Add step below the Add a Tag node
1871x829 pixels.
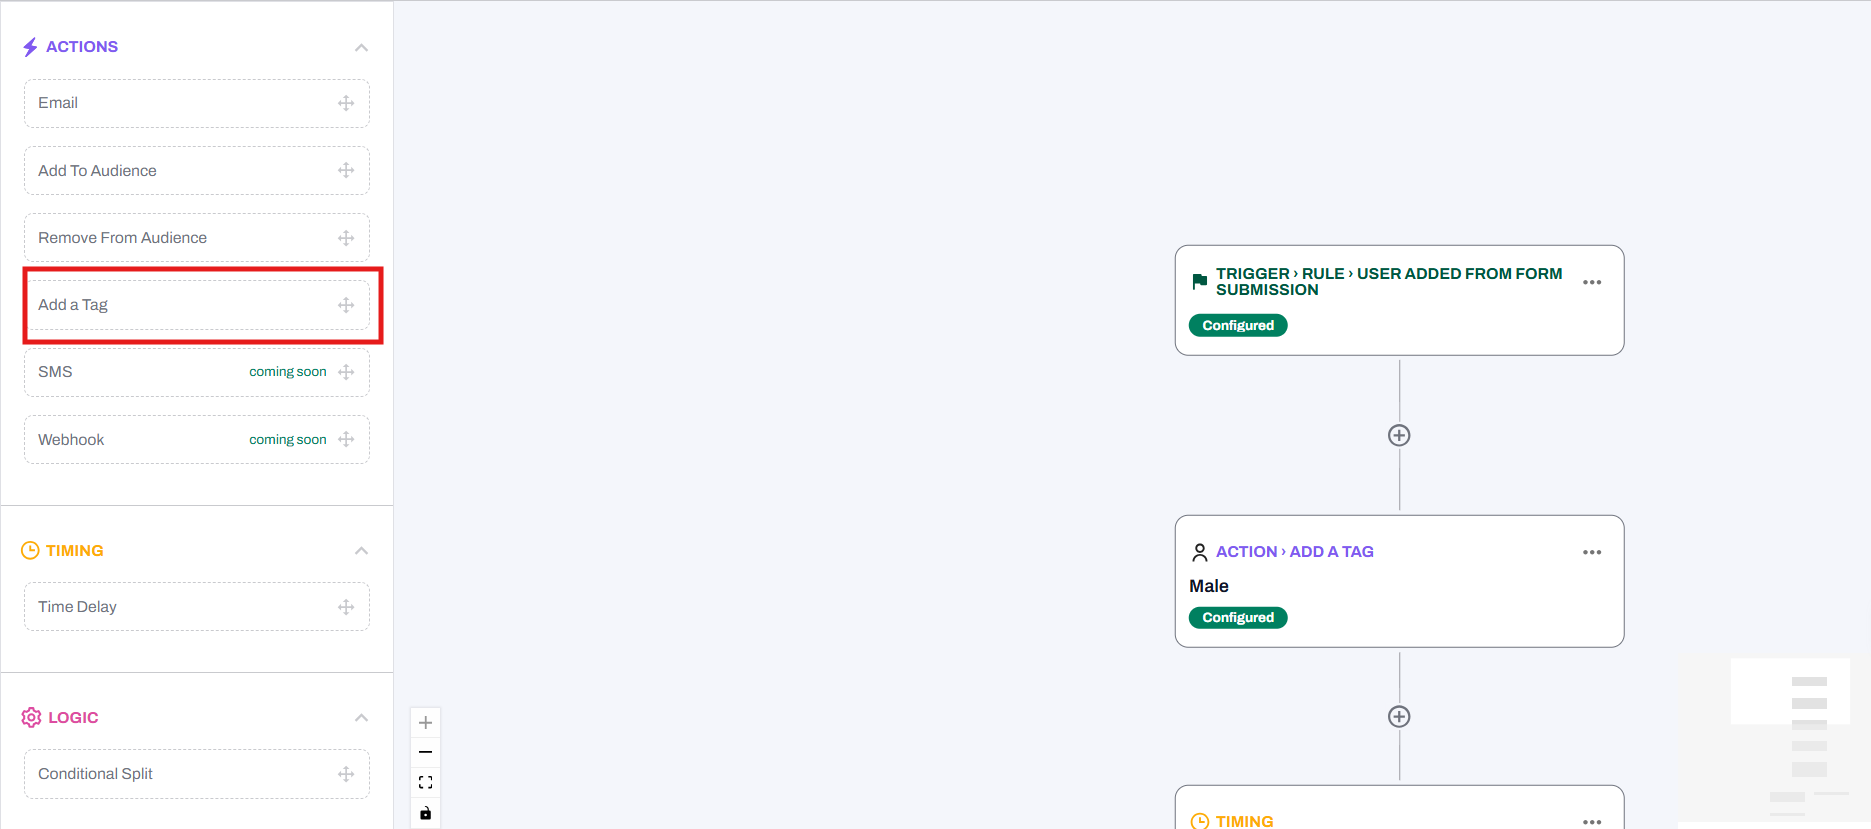pyautogui.click(x=1399, y=717)
